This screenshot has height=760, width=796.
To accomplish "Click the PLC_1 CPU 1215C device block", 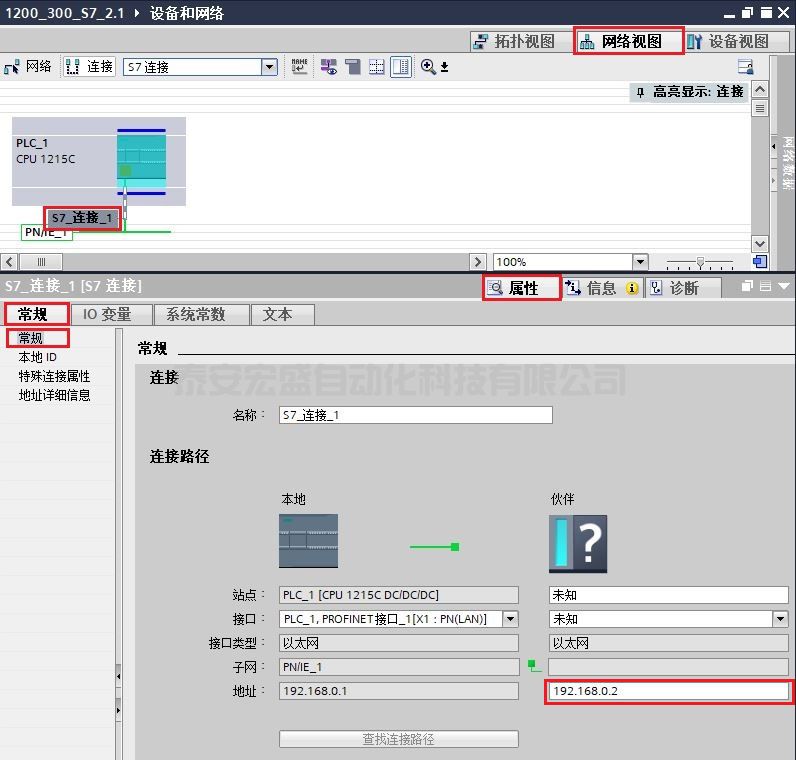I will 98,161.
